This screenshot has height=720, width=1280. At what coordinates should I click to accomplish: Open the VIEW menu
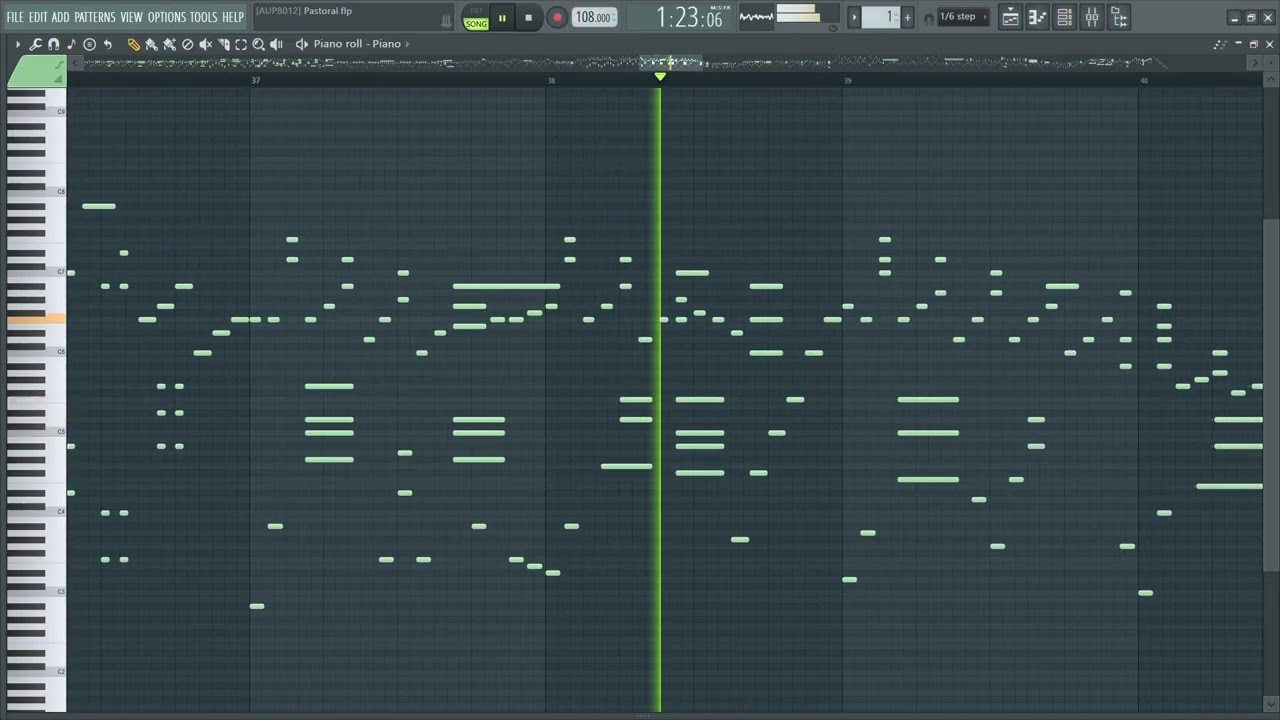pos(132,17)
